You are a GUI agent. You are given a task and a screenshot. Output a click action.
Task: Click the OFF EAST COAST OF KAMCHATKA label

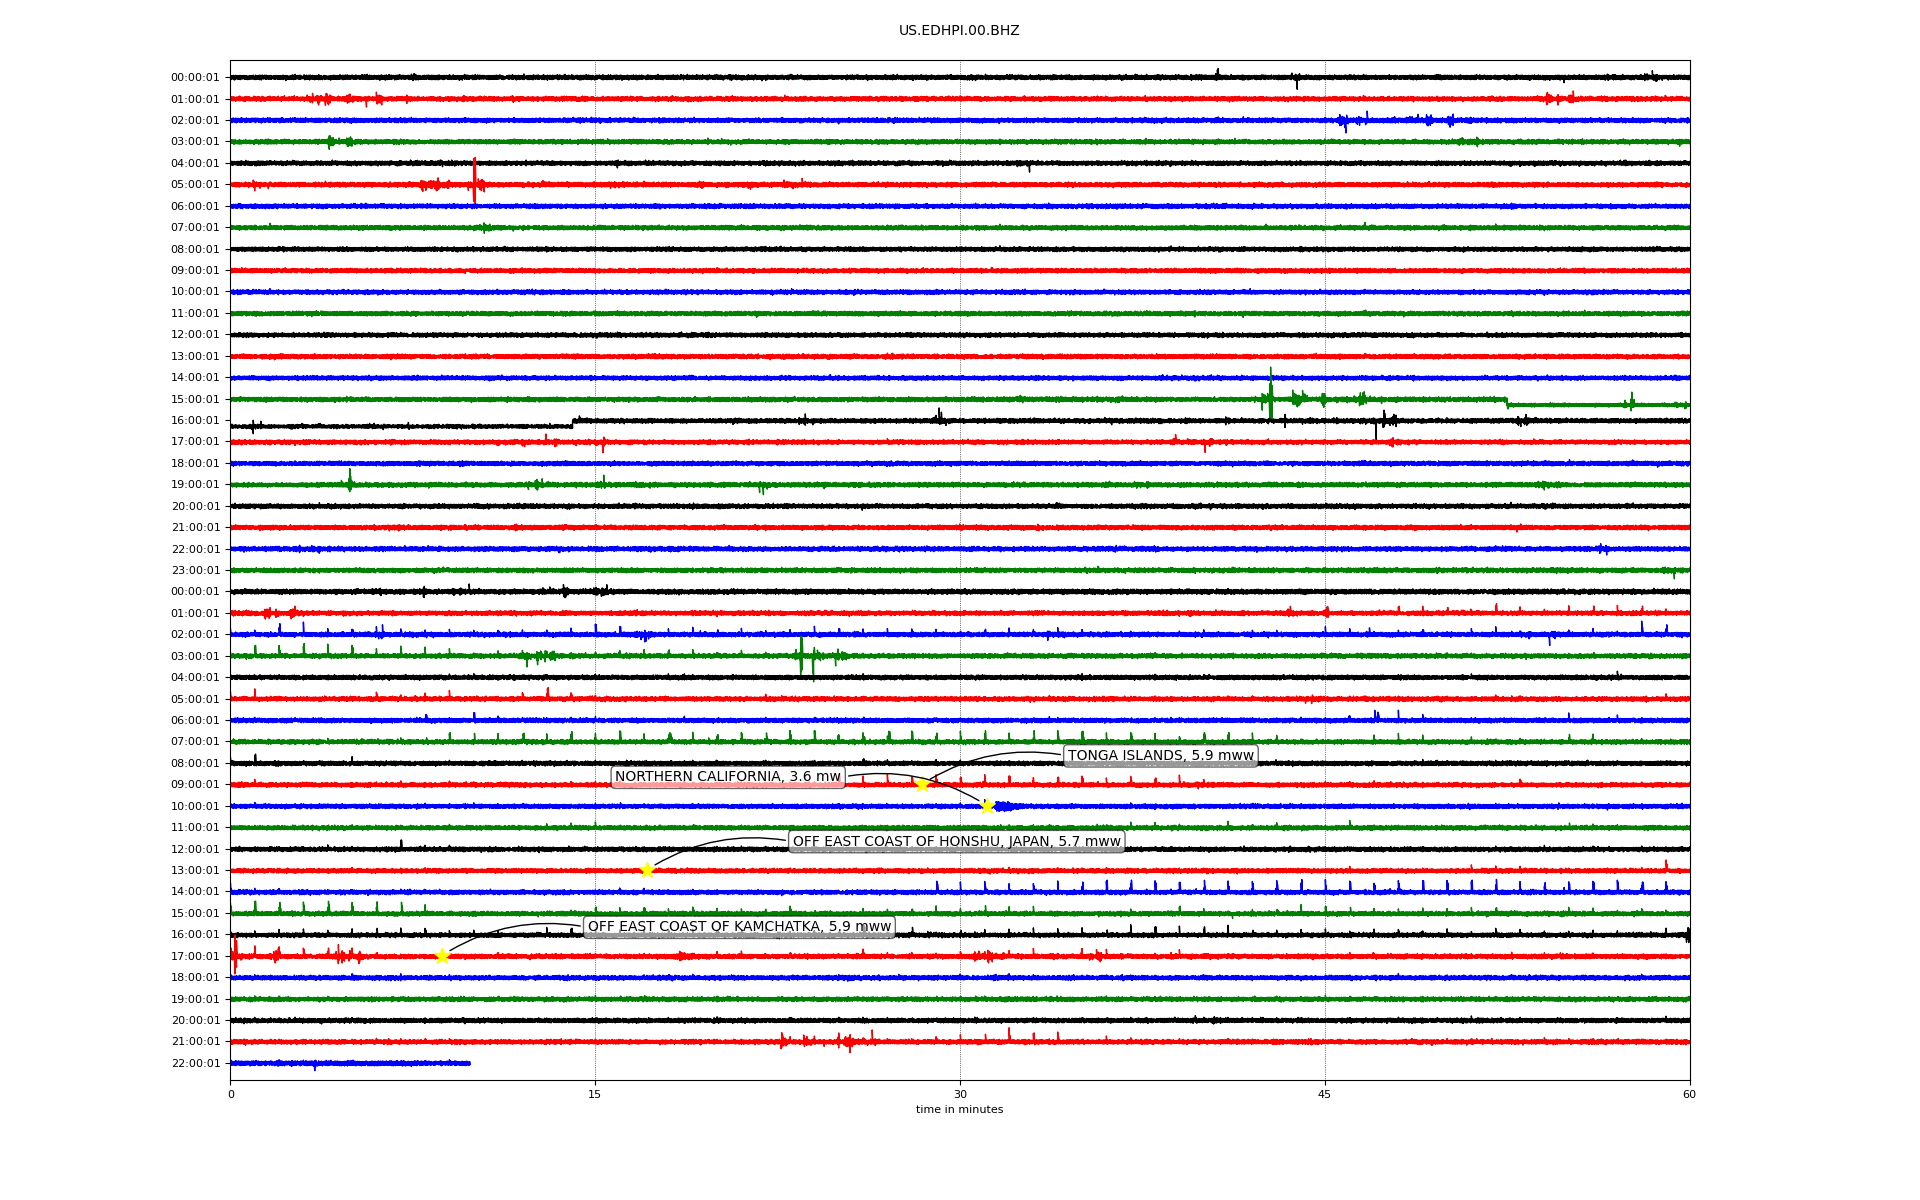tap(739, 927)
